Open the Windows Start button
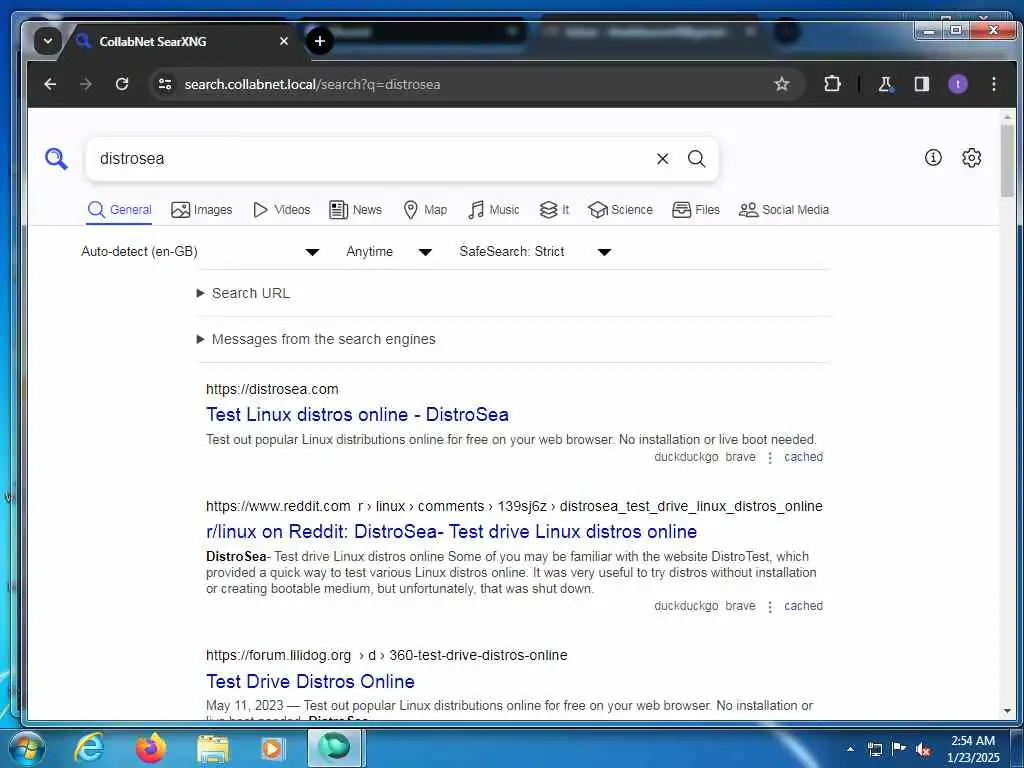 26,748
